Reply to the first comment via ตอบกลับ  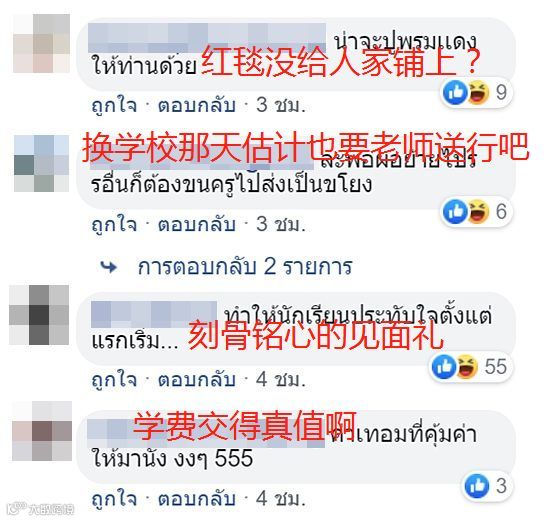(x=196, y=105)
